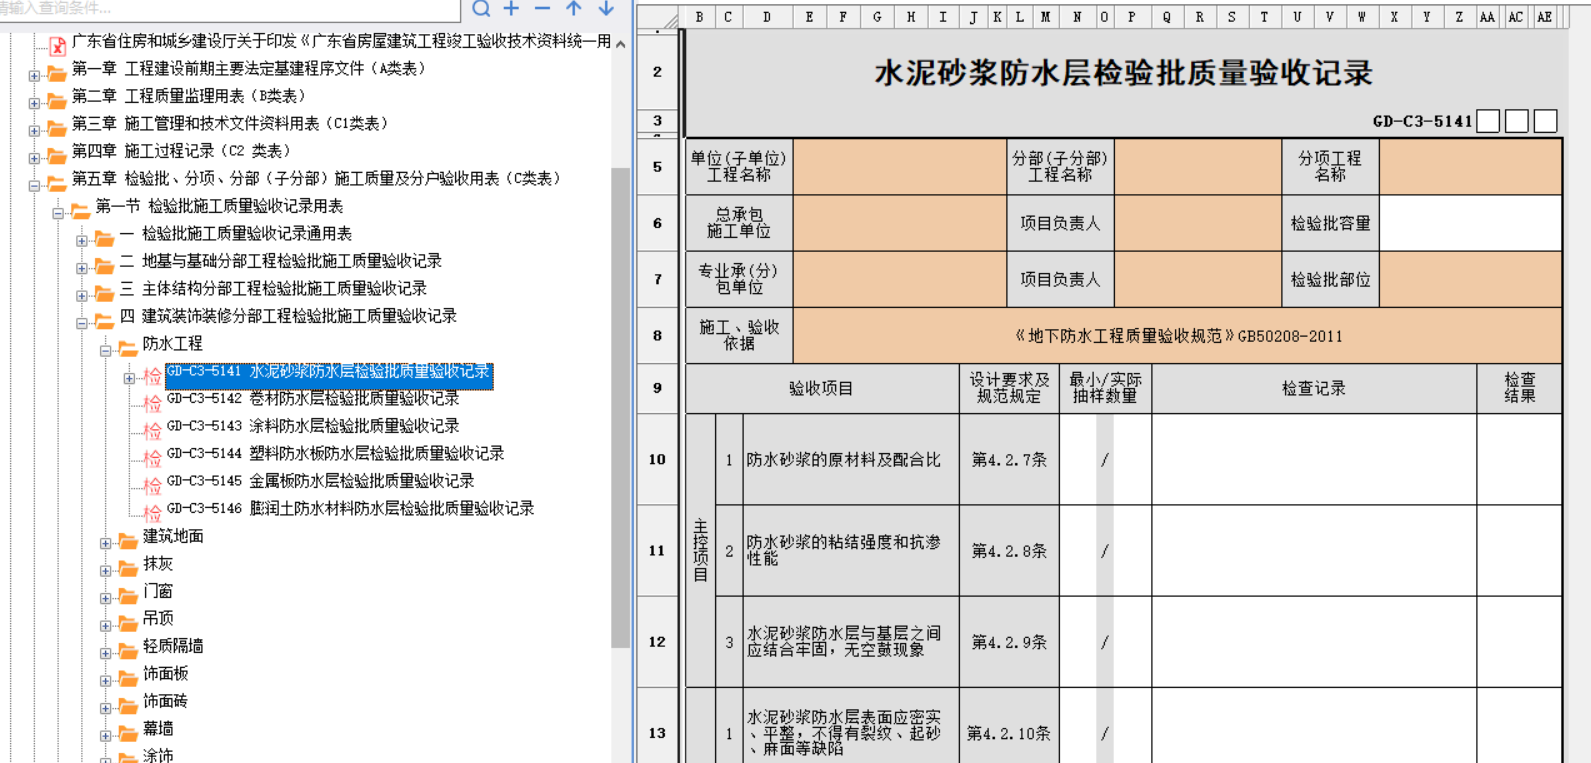Click the down arrow search navigation icon

pyautogui.click(x=606, y=9)
